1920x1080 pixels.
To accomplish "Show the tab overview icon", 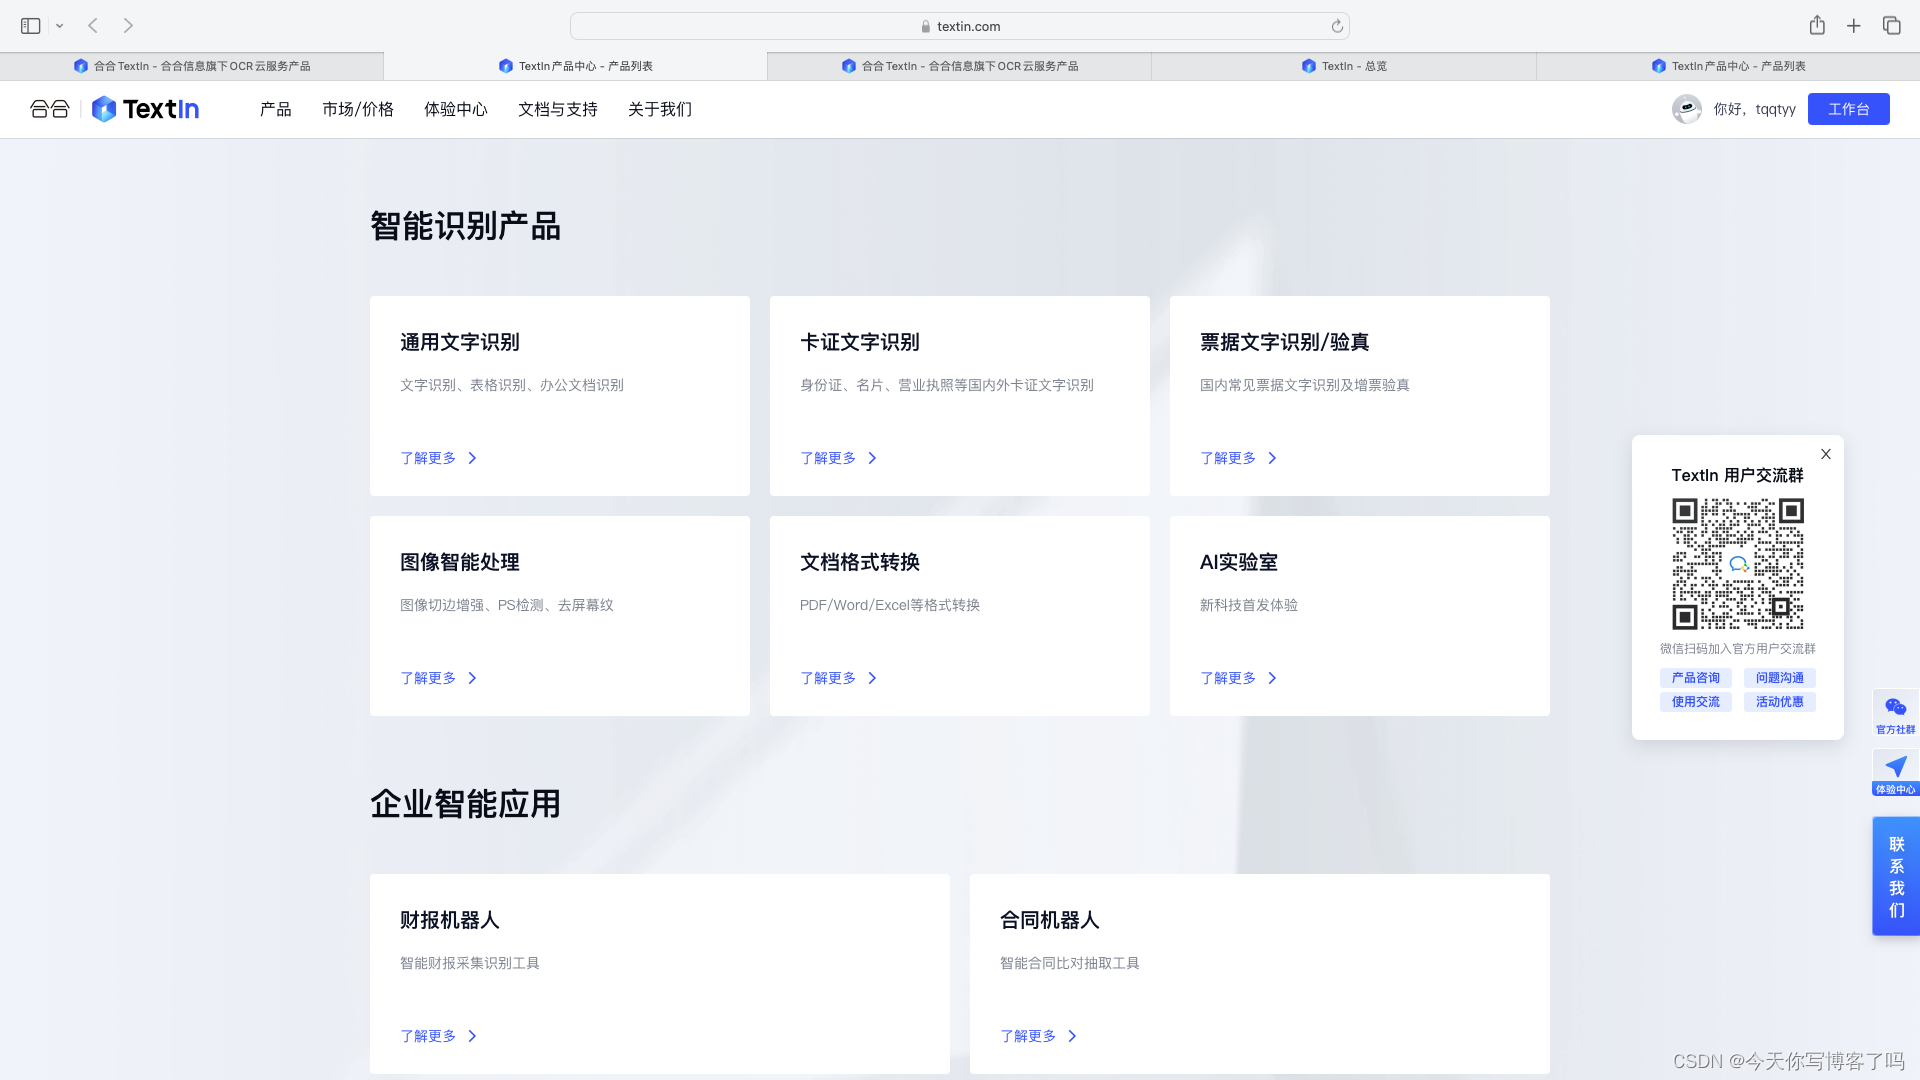I will [1891, 26].
